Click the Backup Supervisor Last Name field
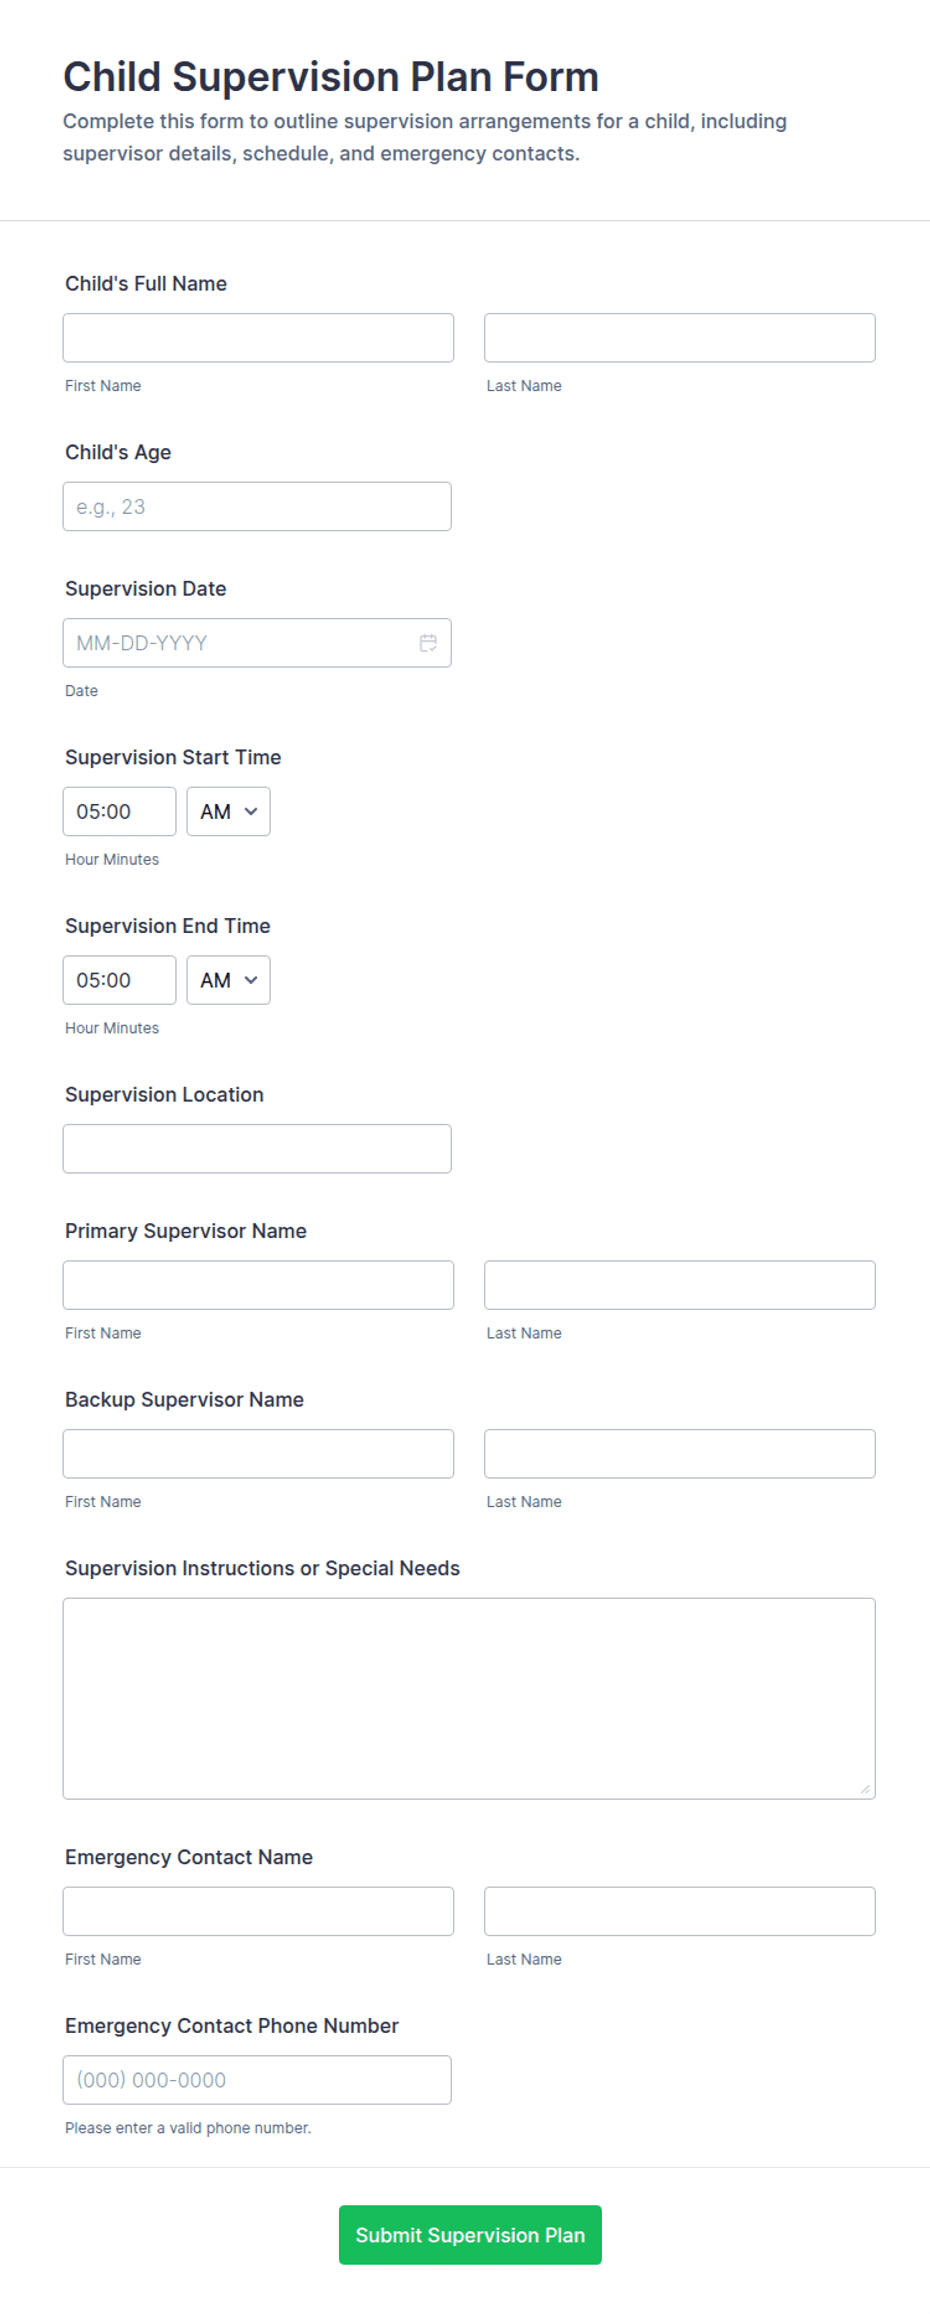This screenshot has width=930, height=2314. [x=680, y=1453]
